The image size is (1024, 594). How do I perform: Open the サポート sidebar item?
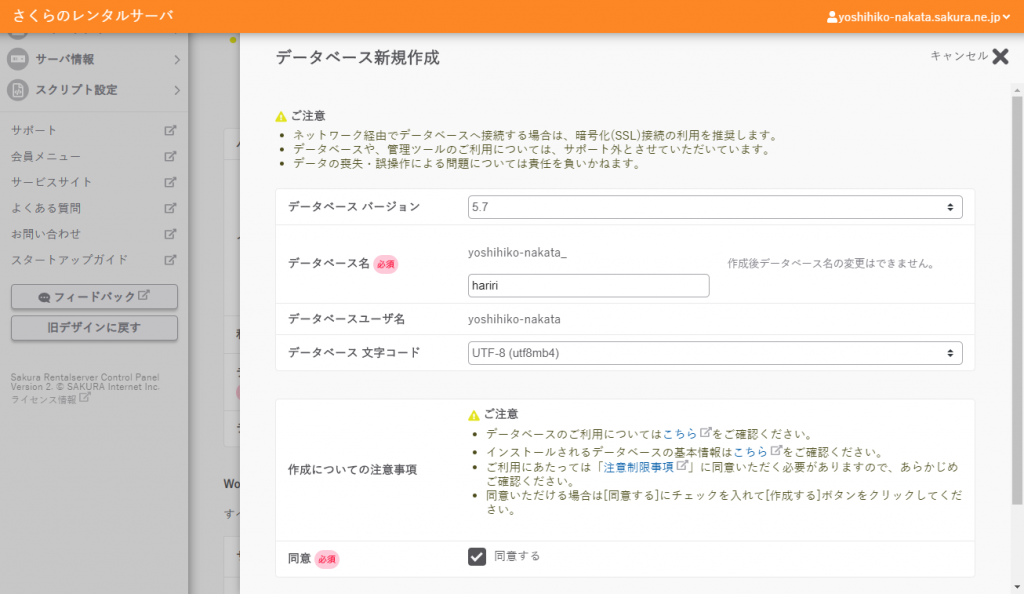click(94, 131)
